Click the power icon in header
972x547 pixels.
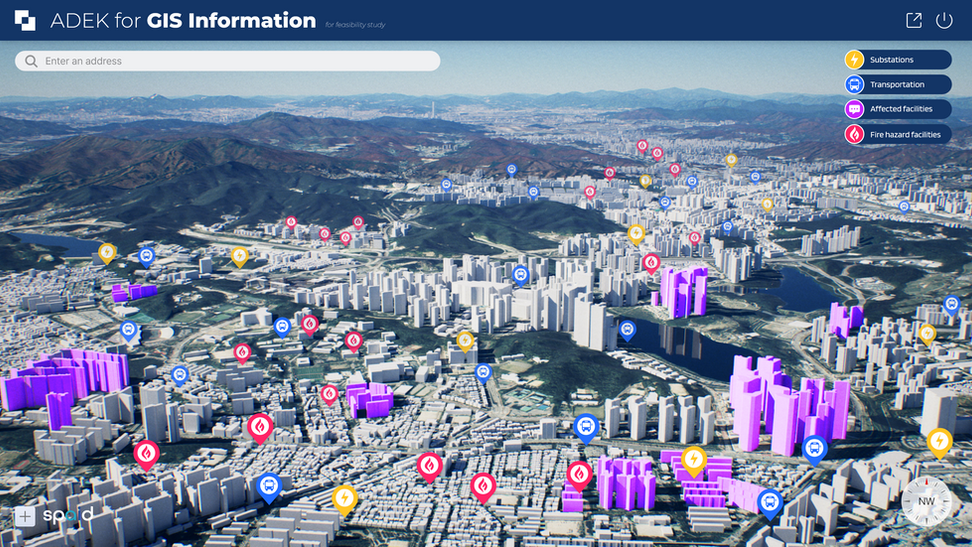tap(944, 20)
